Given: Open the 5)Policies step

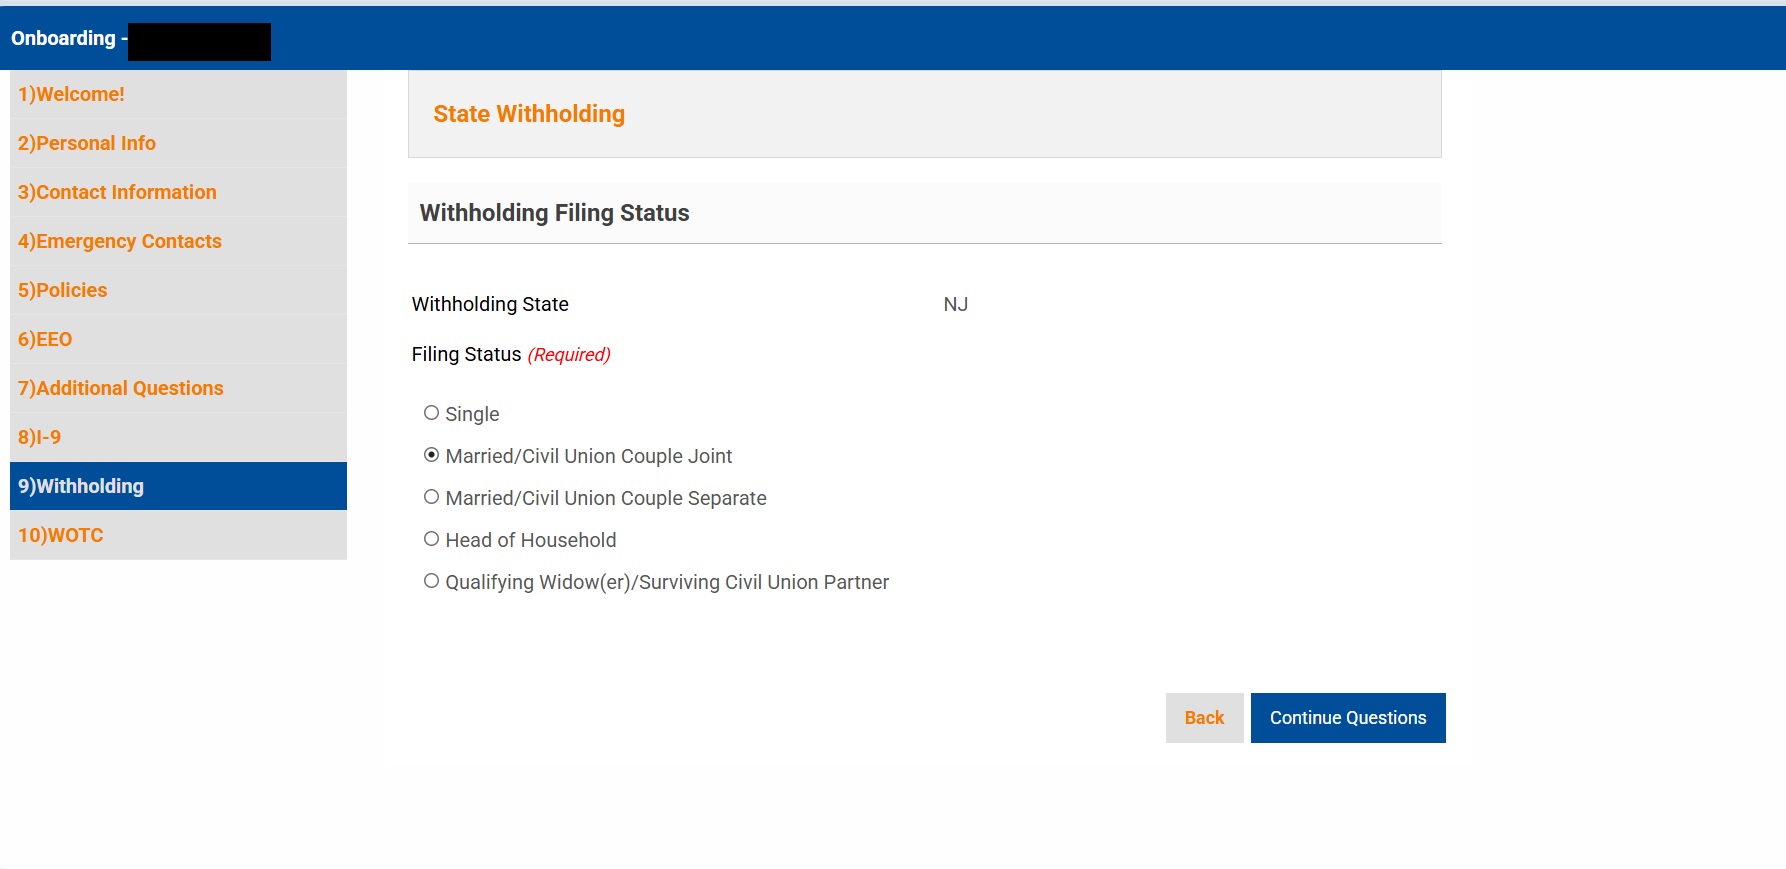Looking at the screenshot, I should tap(178, 290).
